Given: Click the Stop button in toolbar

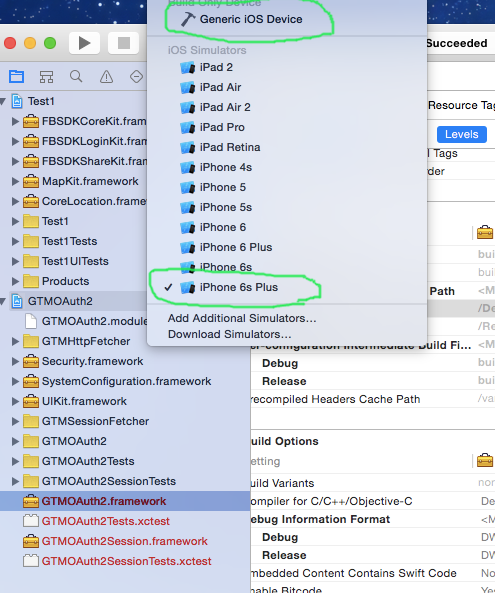Looking at the screenshot, I should point(124,43).
